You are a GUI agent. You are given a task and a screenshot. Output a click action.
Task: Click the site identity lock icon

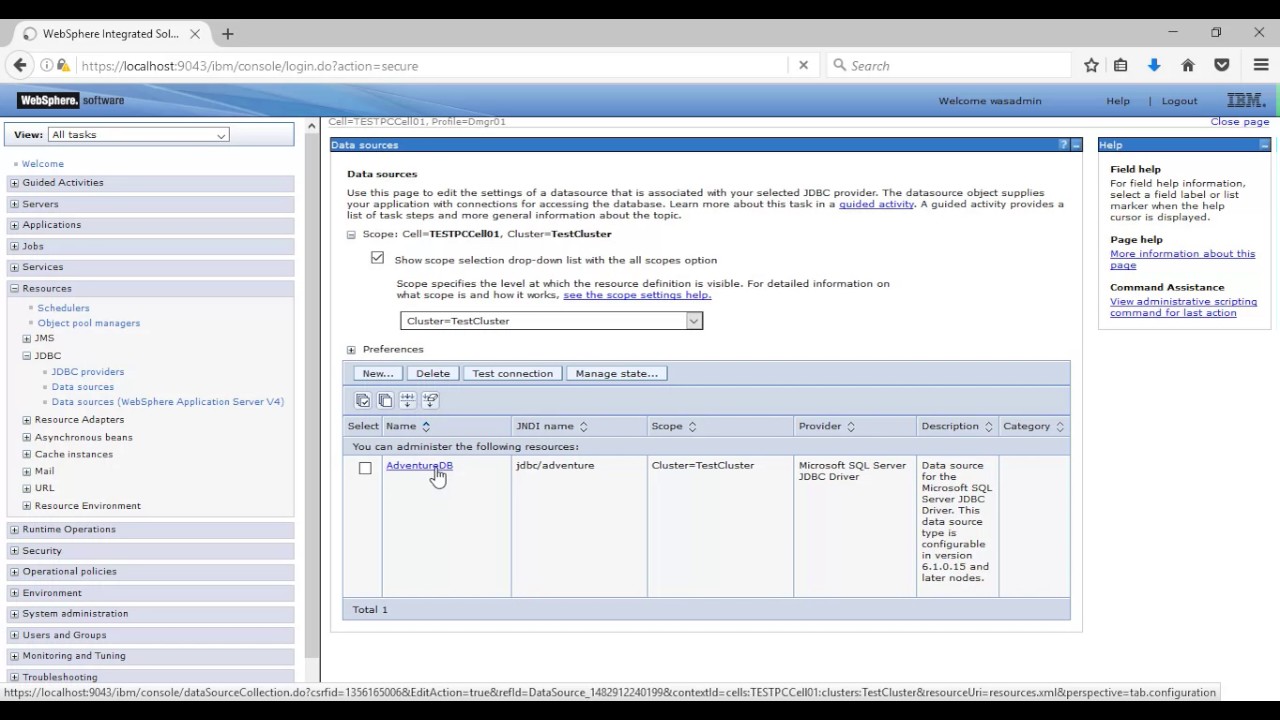[x=64, y=65]
